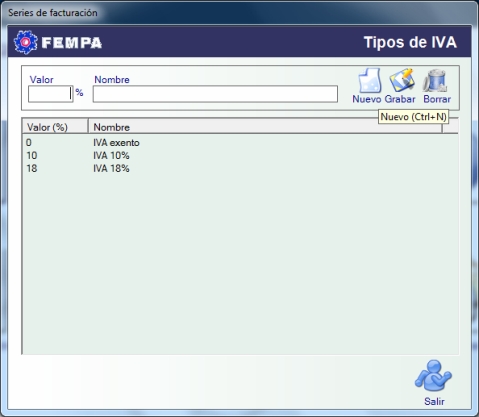Sort by the Valor (%) column header
The width and height of the screenshot is (479, 417).
[x=55, y=127]
